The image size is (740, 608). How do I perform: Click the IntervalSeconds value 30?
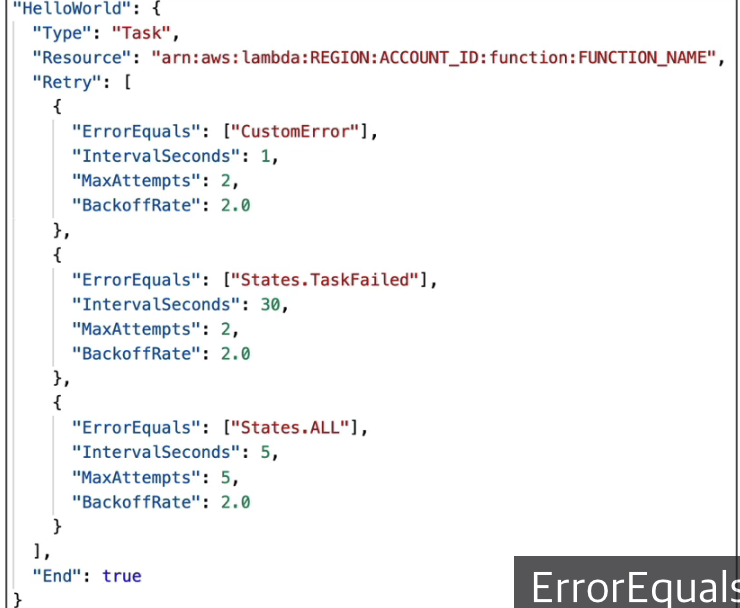[270, 304]
